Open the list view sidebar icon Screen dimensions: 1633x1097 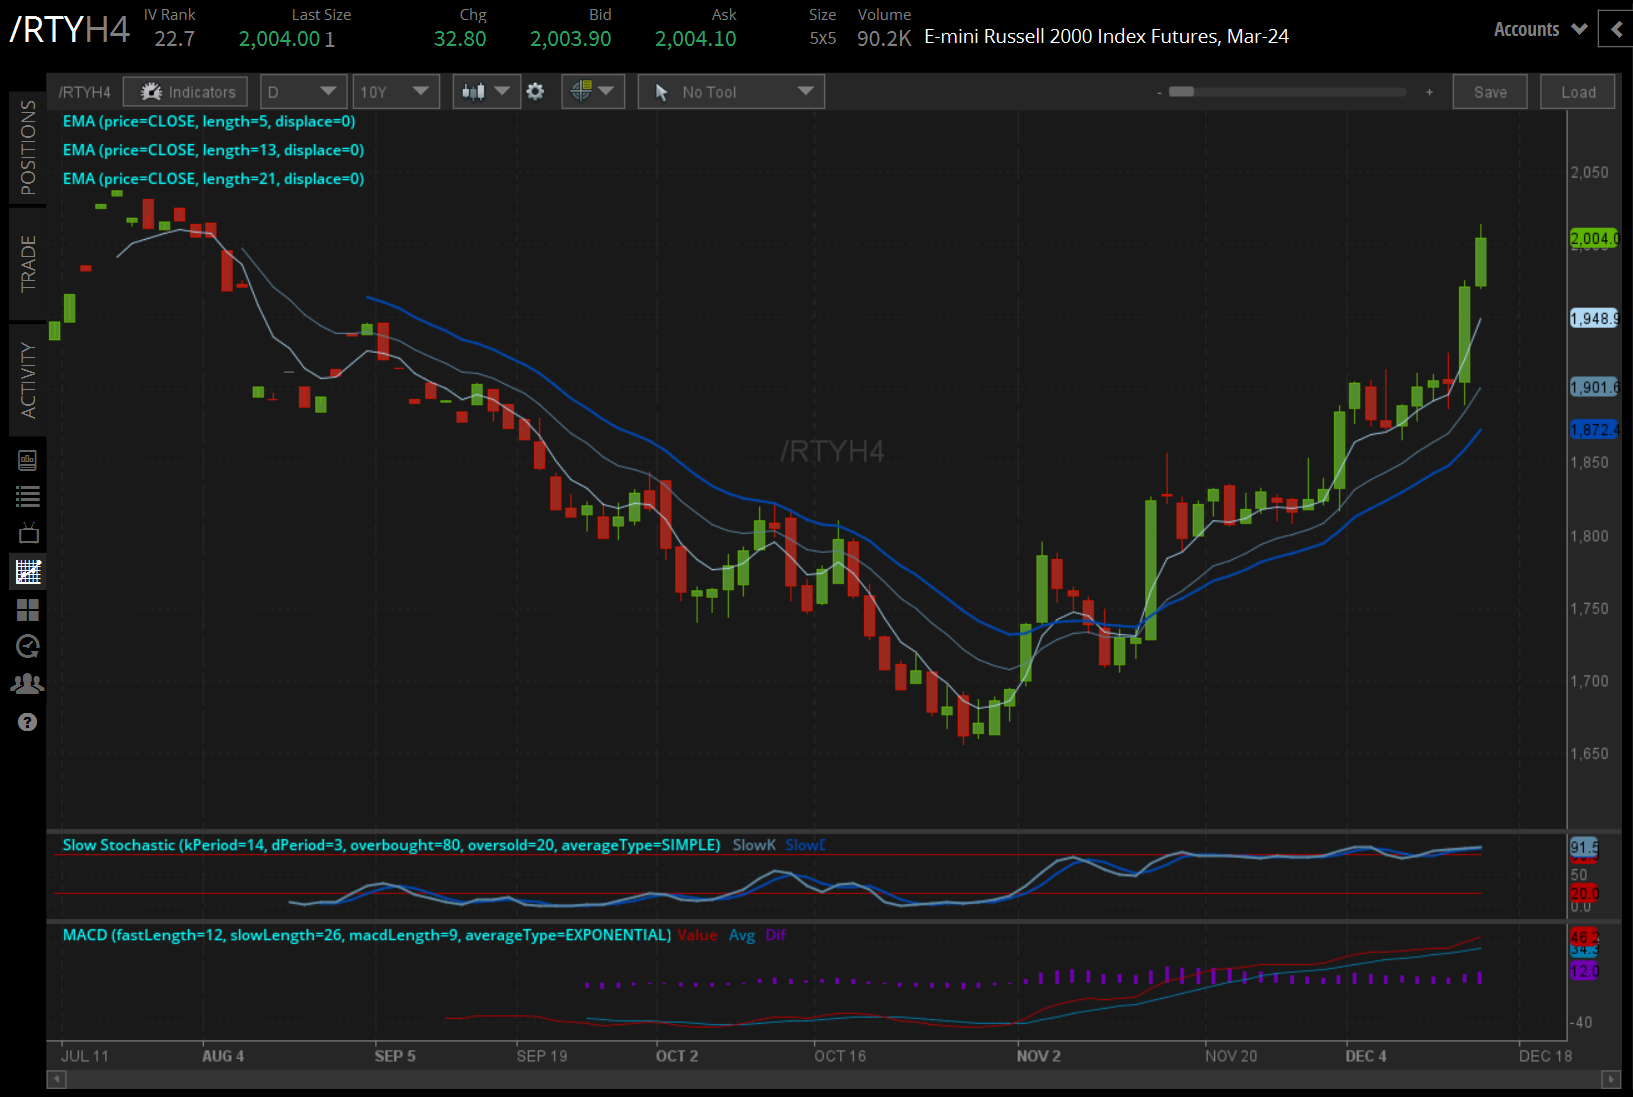pos(28,497)
